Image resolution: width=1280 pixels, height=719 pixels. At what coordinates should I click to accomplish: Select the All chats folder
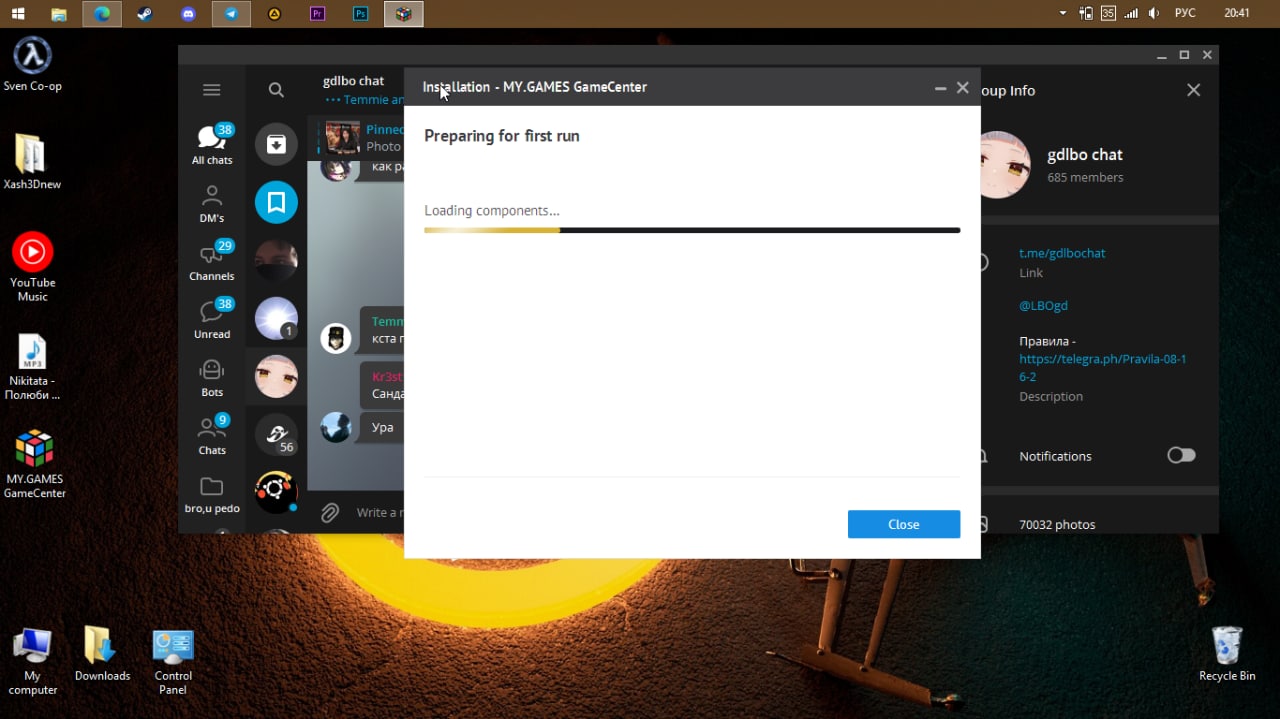coord(212,144)
